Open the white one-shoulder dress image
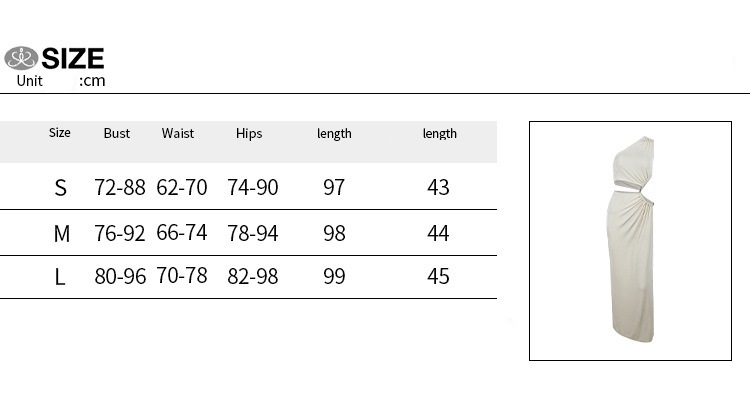 point(630,241)
